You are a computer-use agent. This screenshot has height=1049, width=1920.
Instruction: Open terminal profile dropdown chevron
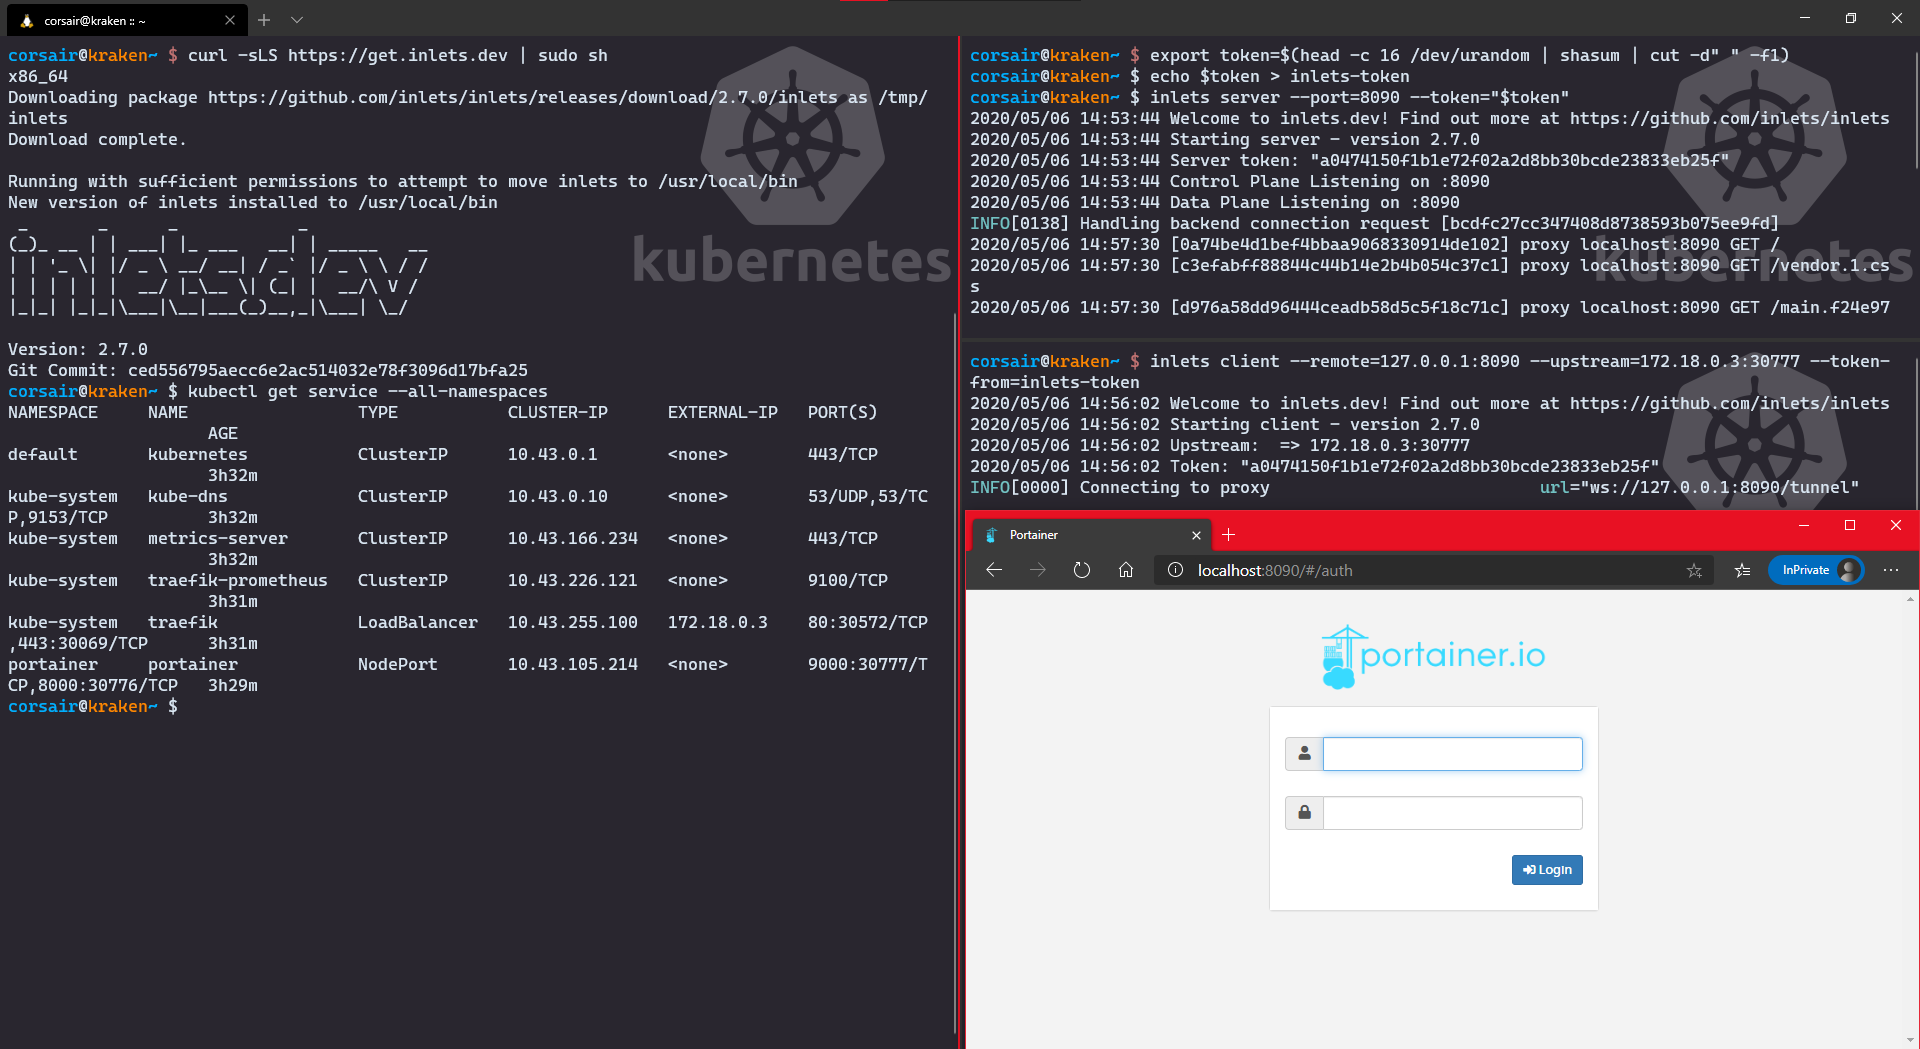click(x=297, y=20)
